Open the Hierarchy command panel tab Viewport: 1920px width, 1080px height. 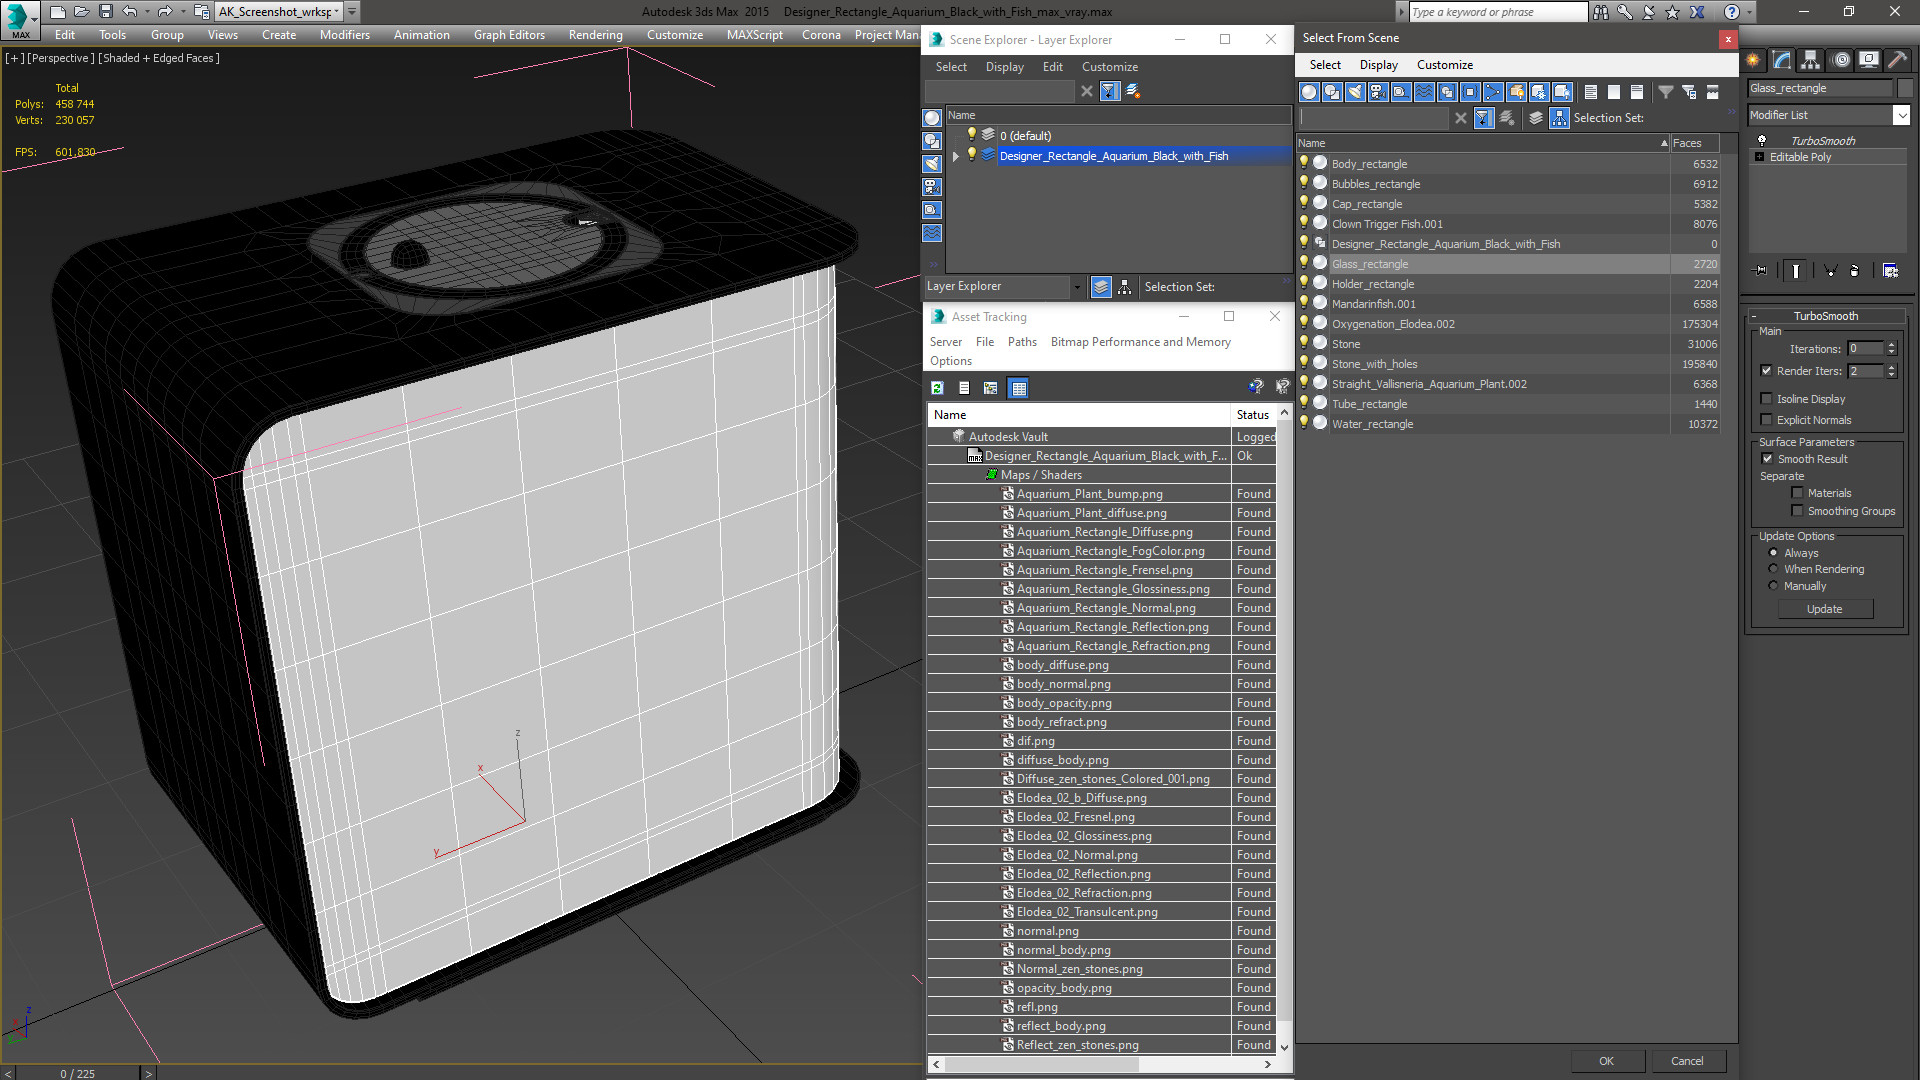[1811, 60]
